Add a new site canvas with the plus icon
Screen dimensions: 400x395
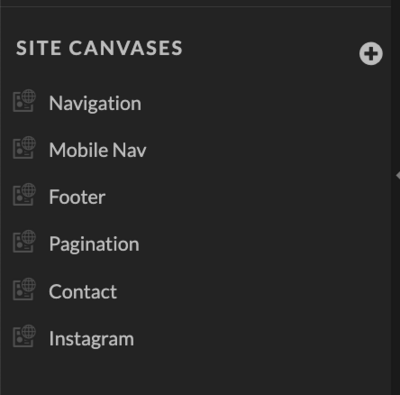click(371, 53)
